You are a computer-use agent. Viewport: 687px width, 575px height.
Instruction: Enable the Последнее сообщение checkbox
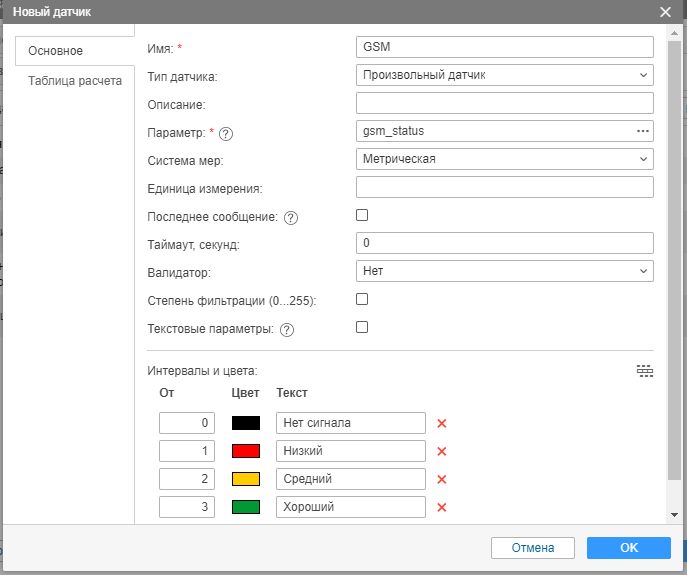coord(362,215)
